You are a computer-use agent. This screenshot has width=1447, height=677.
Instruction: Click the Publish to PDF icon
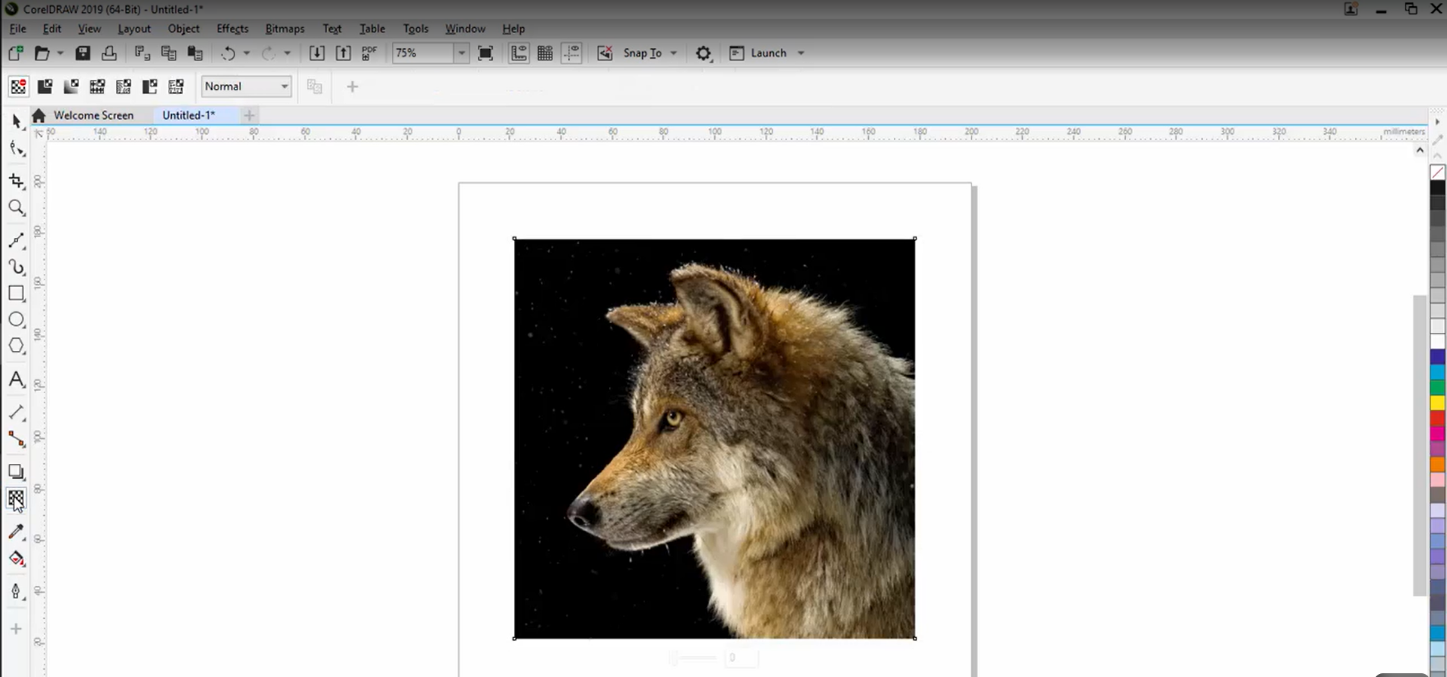369,53
